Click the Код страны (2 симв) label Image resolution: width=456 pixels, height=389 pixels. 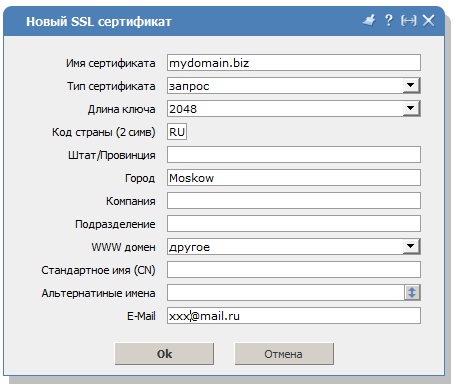point(104,132)
